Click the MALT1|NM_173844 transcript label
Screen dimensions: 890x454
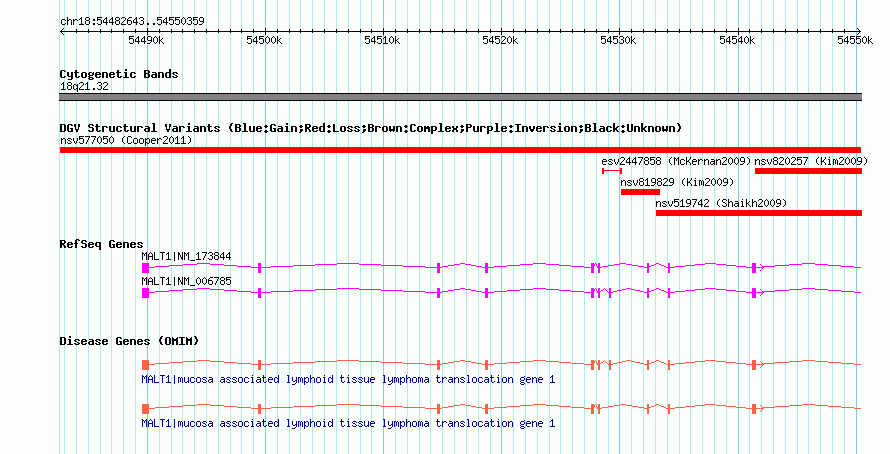pos(186,257)
